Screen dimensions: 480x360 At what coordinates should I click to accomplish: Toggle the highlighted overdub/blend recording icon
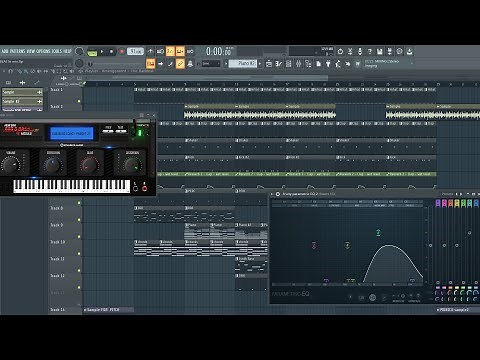pyautogui.click(x=180, y=51)
